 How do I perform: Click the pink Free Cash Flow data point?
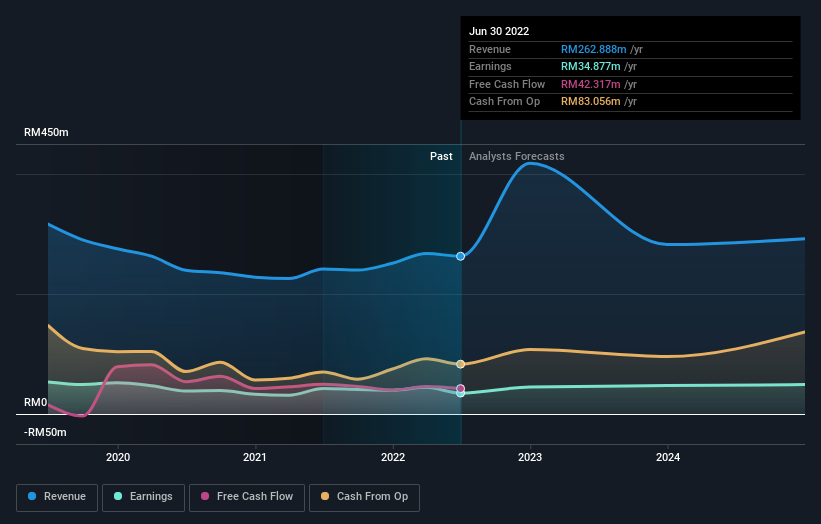tap(460, 388)
